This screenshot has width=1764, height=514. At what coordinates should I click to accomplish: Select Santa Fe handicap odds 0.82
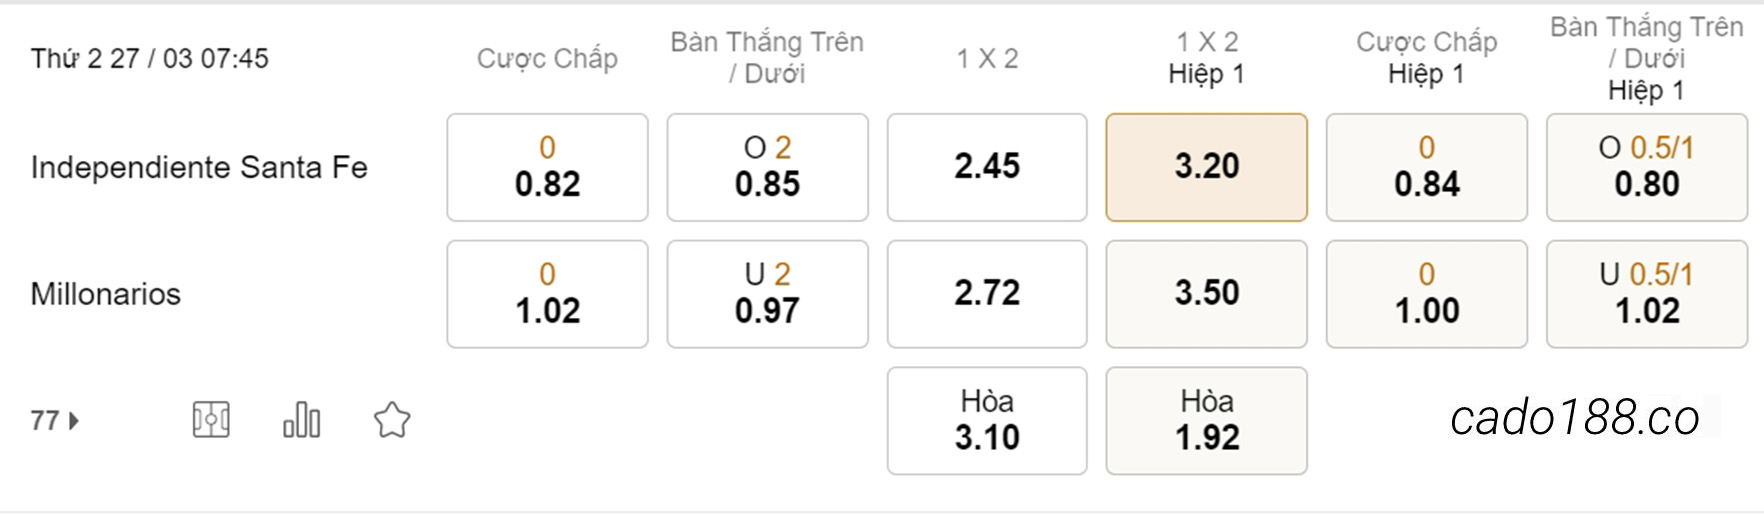547,167
